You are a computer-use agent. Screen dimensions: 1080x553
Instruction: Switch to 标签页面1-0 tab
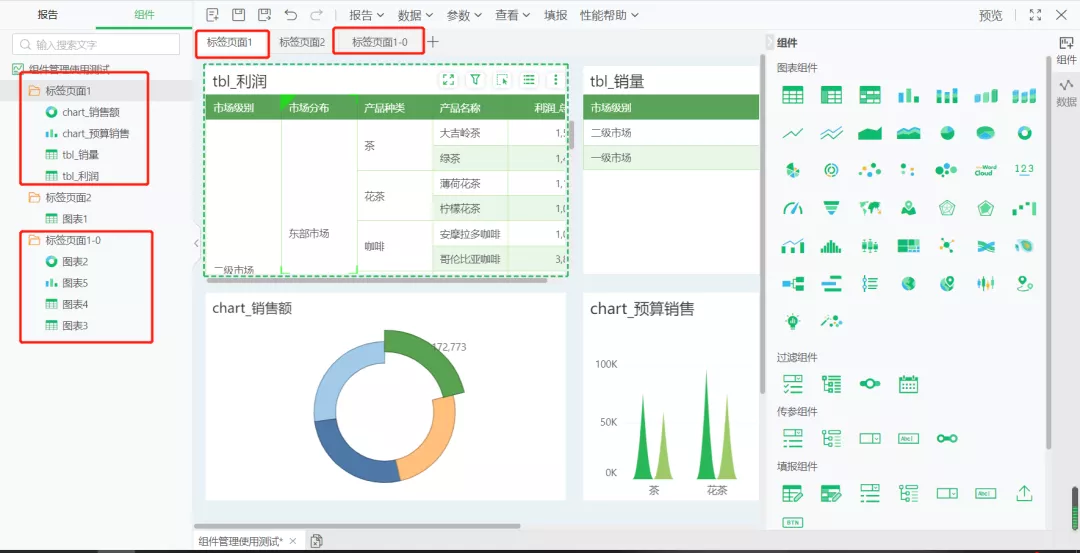tap(380, 42)
